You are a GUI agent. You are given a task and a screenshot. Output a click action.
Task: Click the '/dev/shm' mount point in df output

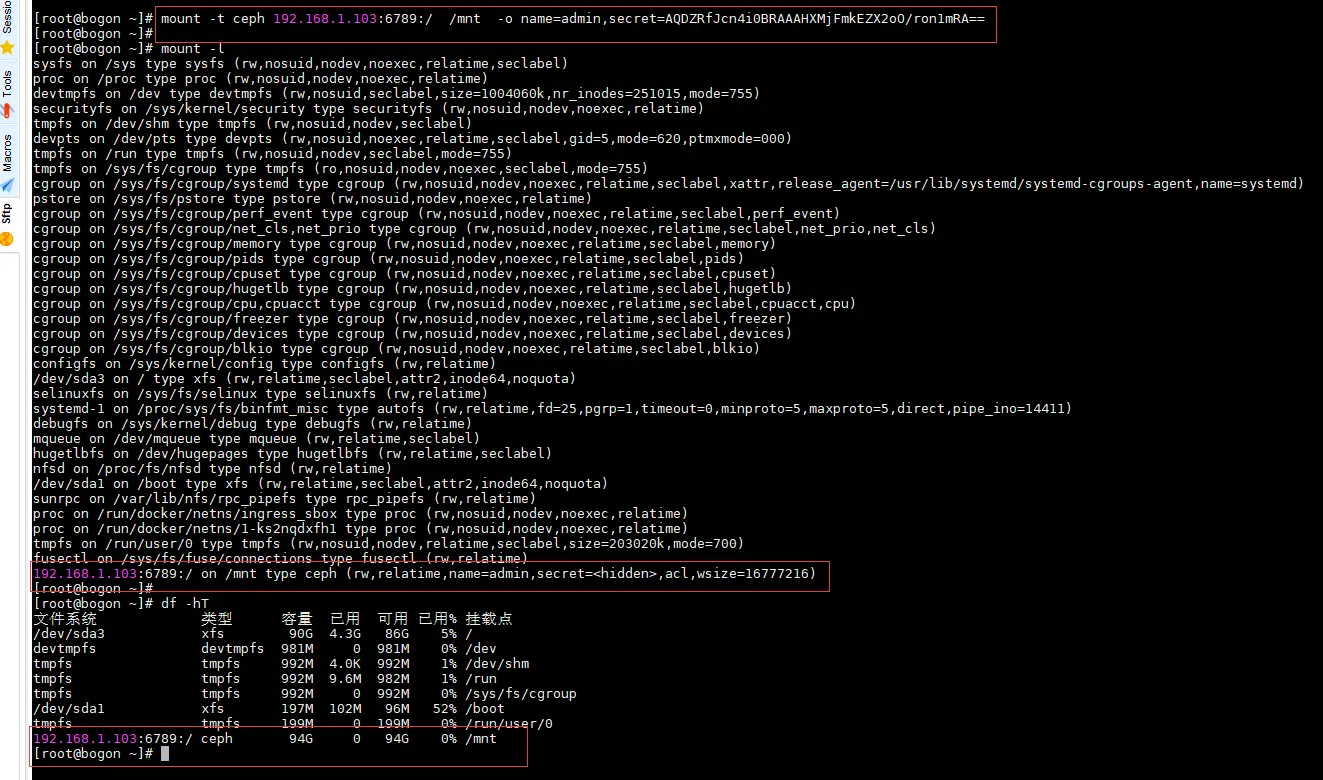point(497,664)
